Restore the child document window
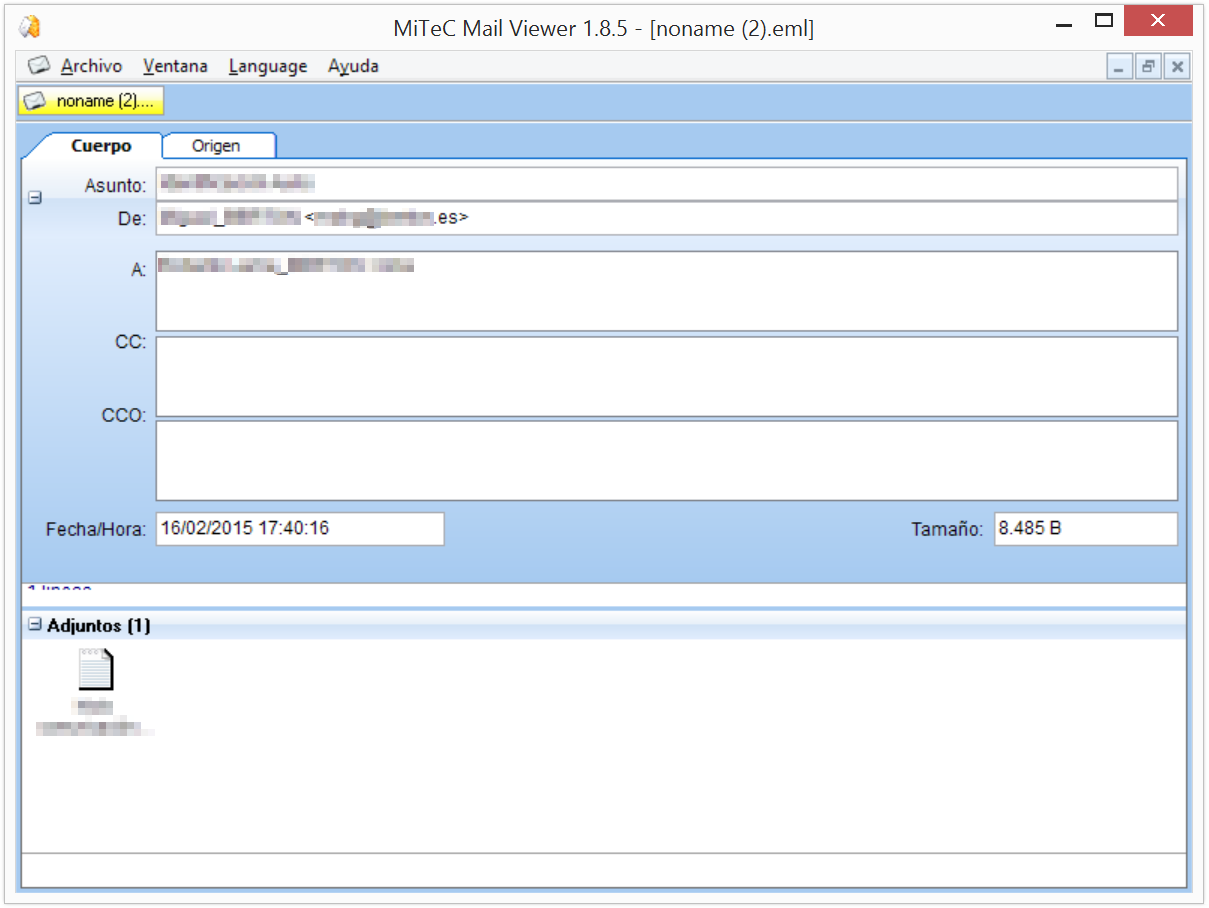Image resolution: width=1209 pixels, height=908 pixels. point(1147,66)
